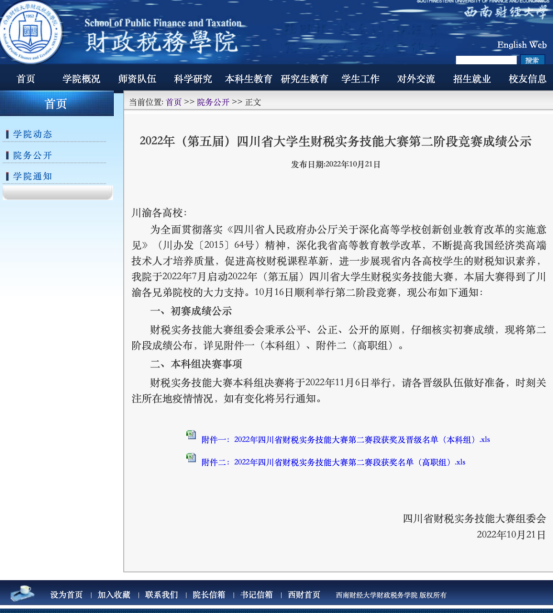
Task: Click the xls icon beside 附件一
Action: tap(191, 435)
